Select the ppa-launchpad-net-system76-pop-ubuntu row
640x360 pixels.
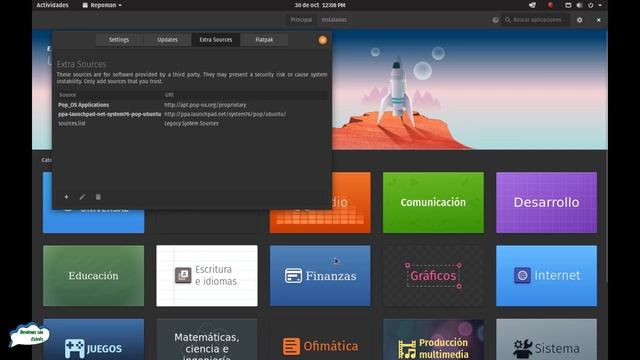coord(192,114)
